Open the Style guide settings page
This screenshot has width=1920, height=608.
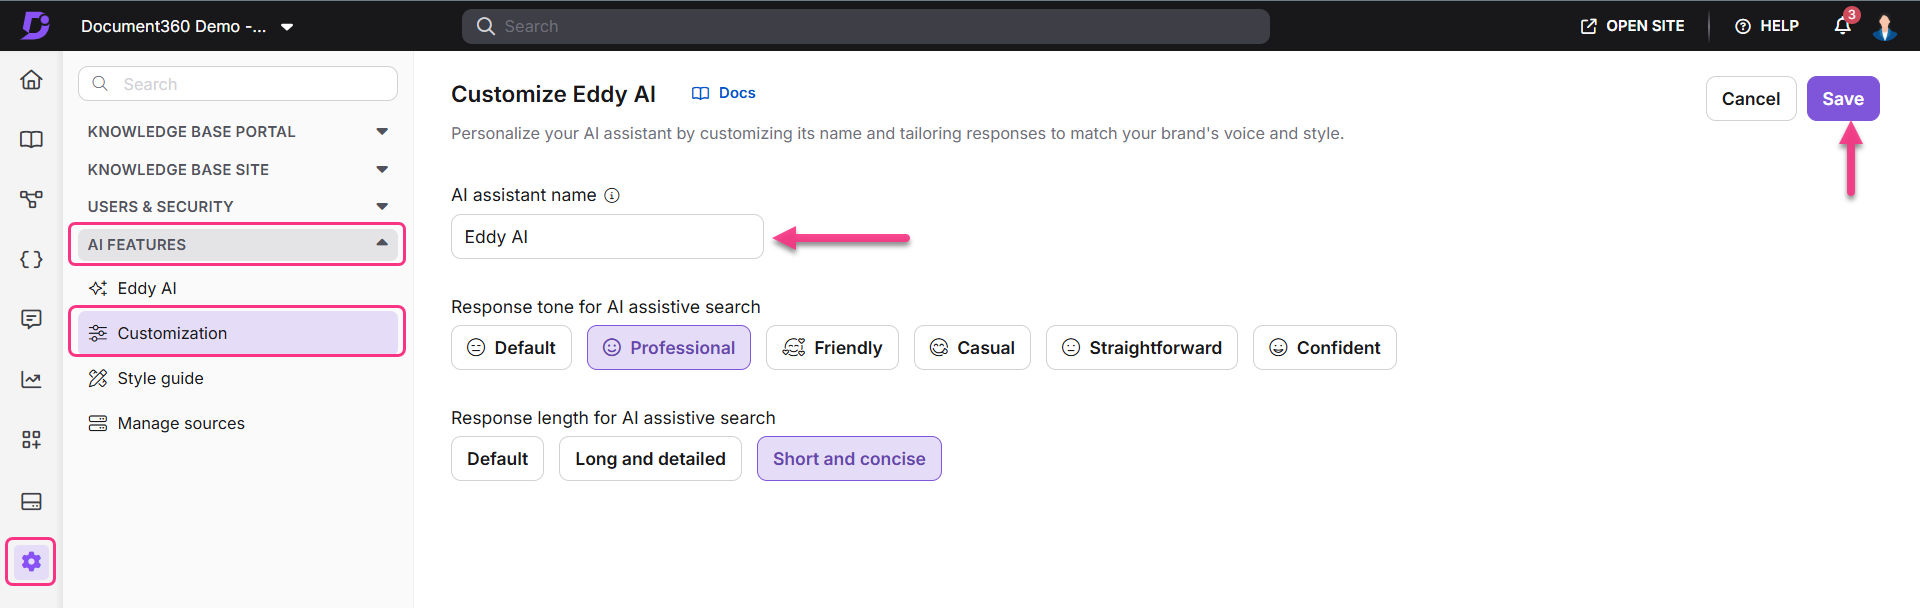(x=237, y=378)
